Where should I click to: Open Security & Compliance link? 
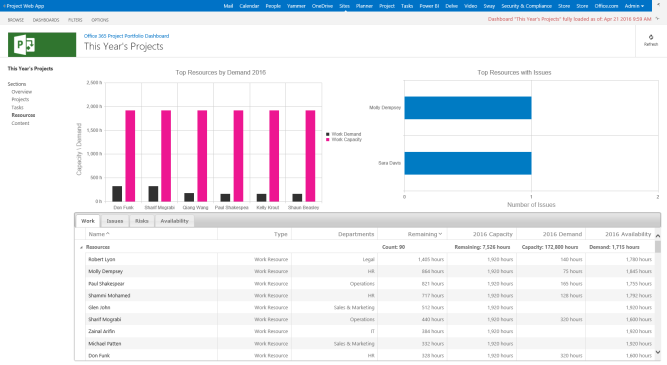[x=527, y=6]
